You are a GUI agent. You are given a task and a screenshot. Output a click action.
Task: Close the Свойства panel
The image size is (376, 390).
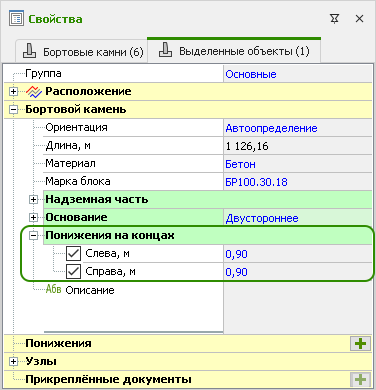point(359,19)
